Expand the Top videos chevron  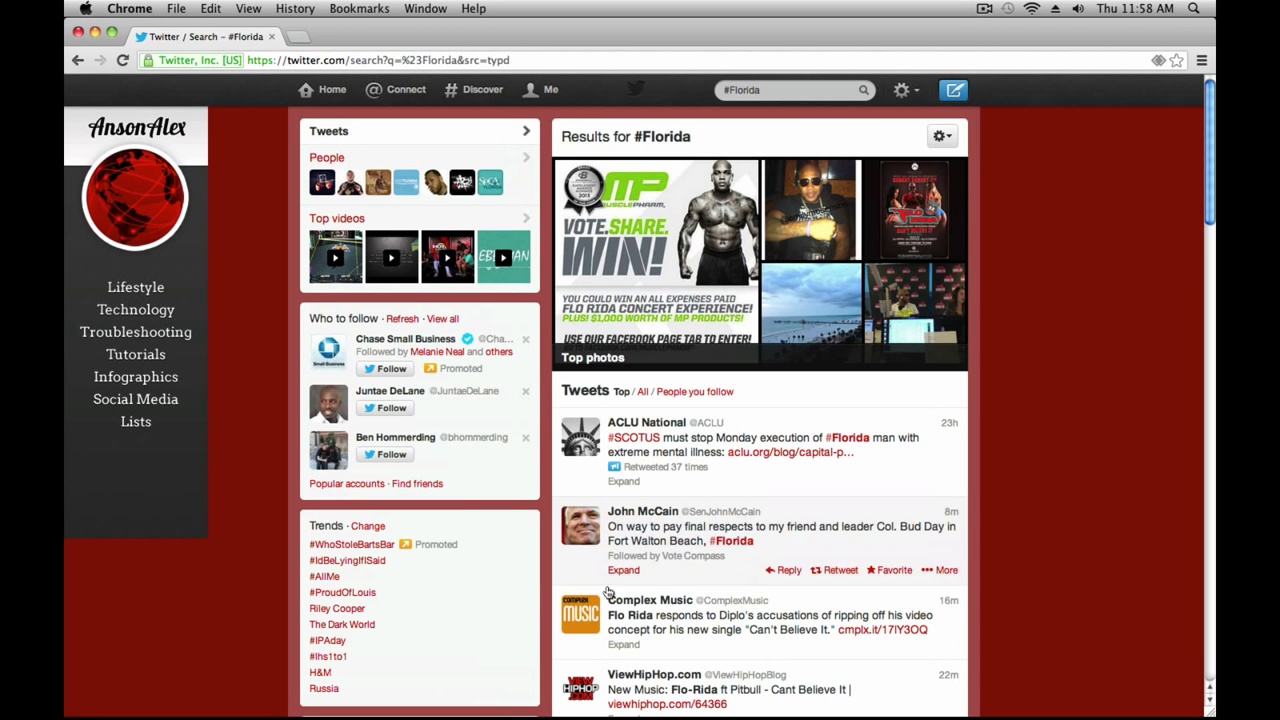click(x=526, y=218)
